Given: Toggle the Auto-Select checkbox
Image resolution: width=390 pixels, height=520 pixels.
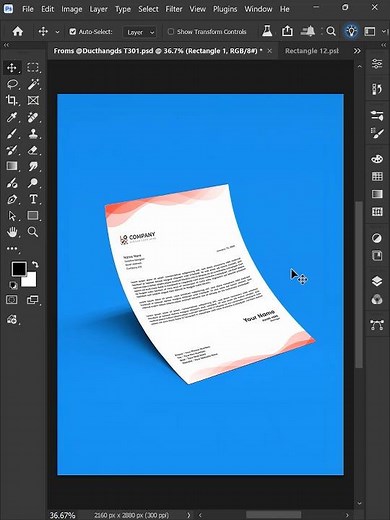Looking at the screenshot, I should [x=72, y=32].
